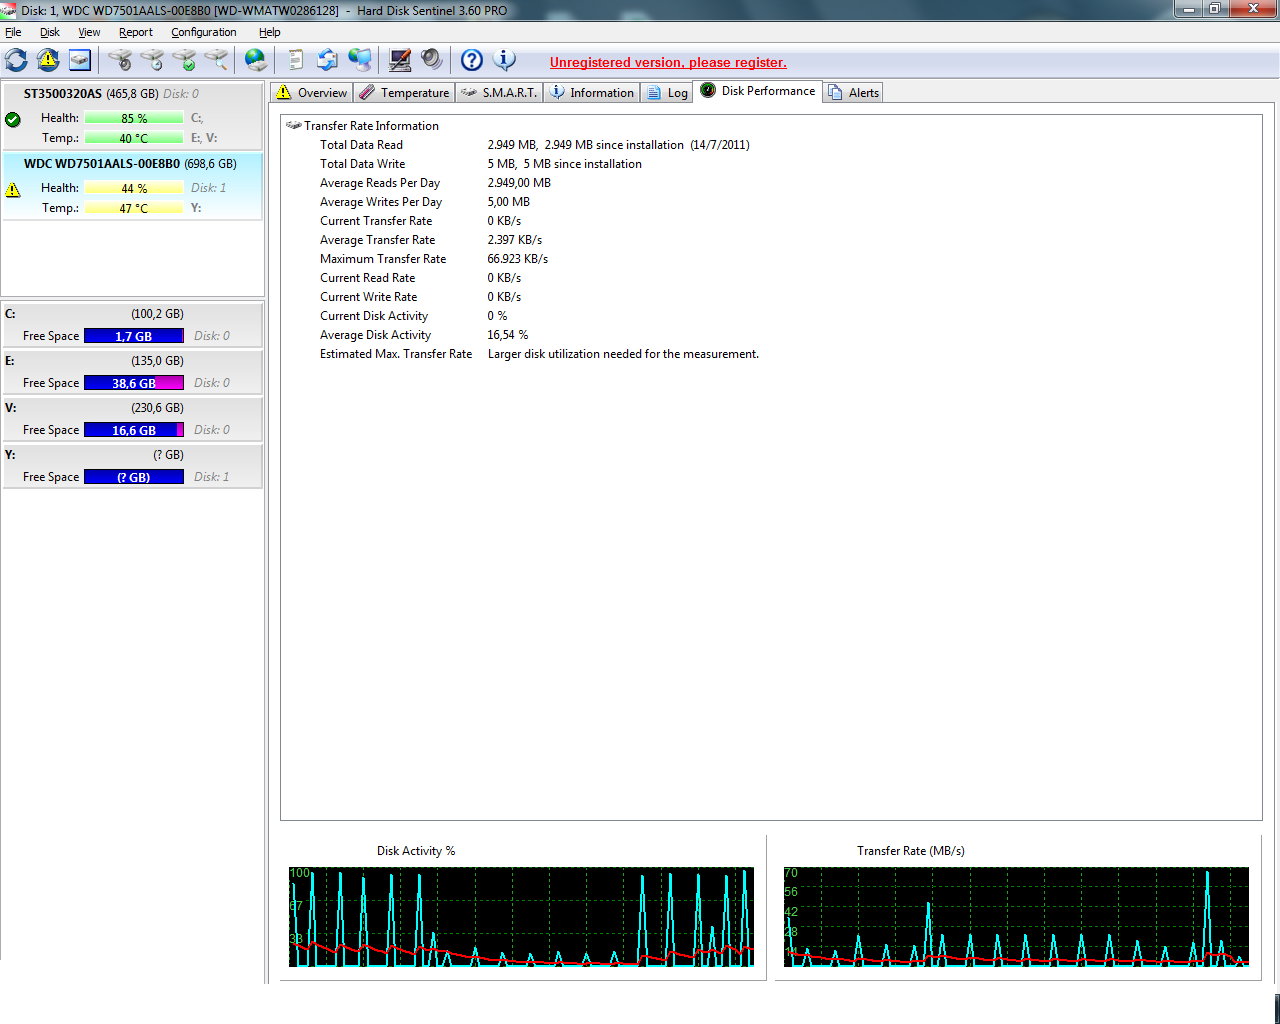Click the disk with speaker test icon
Viewport: 1280px width, 1024px height.
[120, 60]
